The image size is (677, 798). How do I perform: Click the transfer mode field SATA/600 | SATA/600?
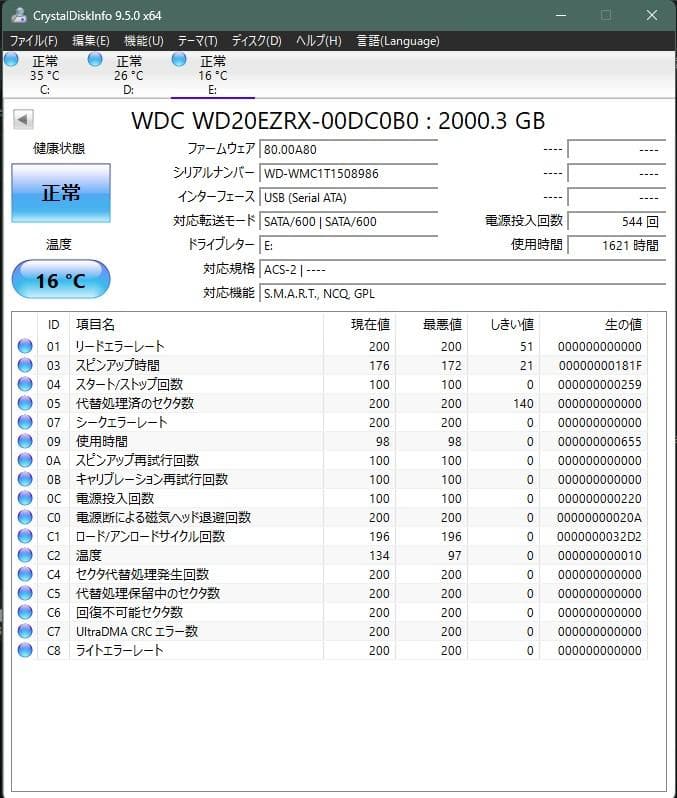[x=349, y=221]
